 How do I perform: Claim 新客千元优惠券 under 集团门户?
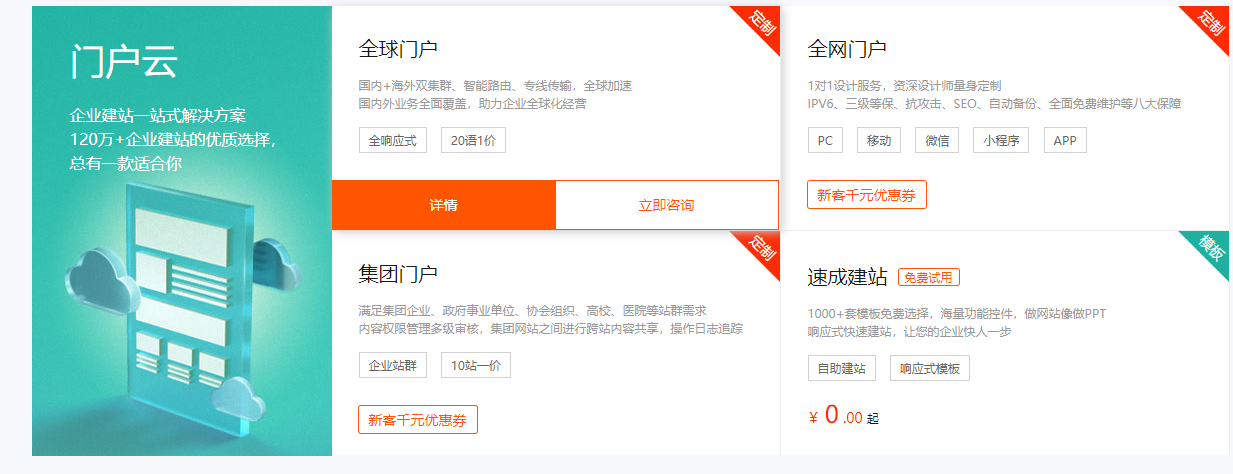(x=418, y=420)
